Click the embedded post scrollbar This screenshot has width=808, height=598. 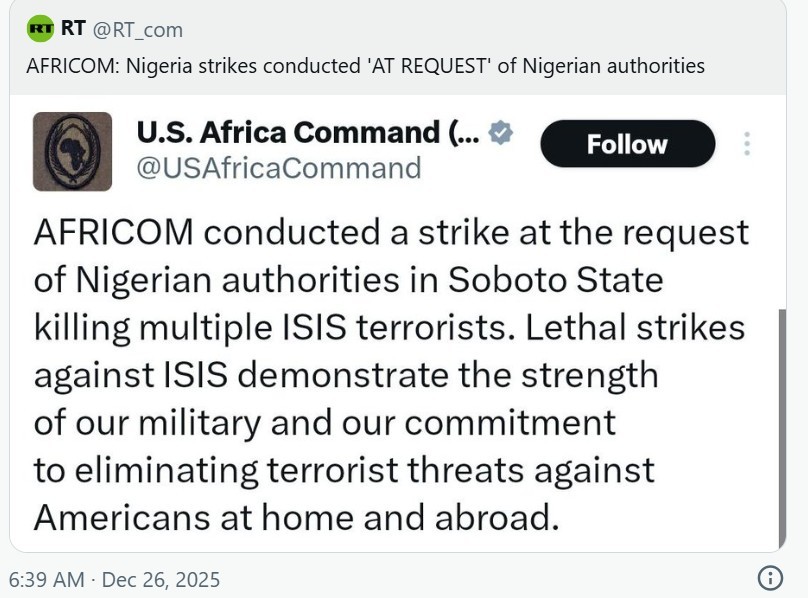(781, 430)
